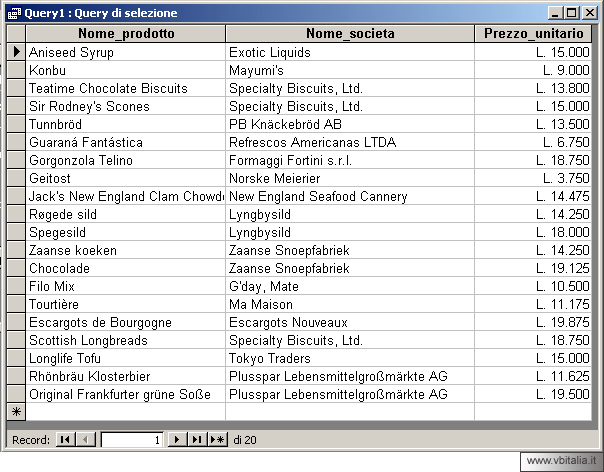Select row selector for Chocolade record
The height and width of the screenshot is (472, 604).
coord(16,268)
